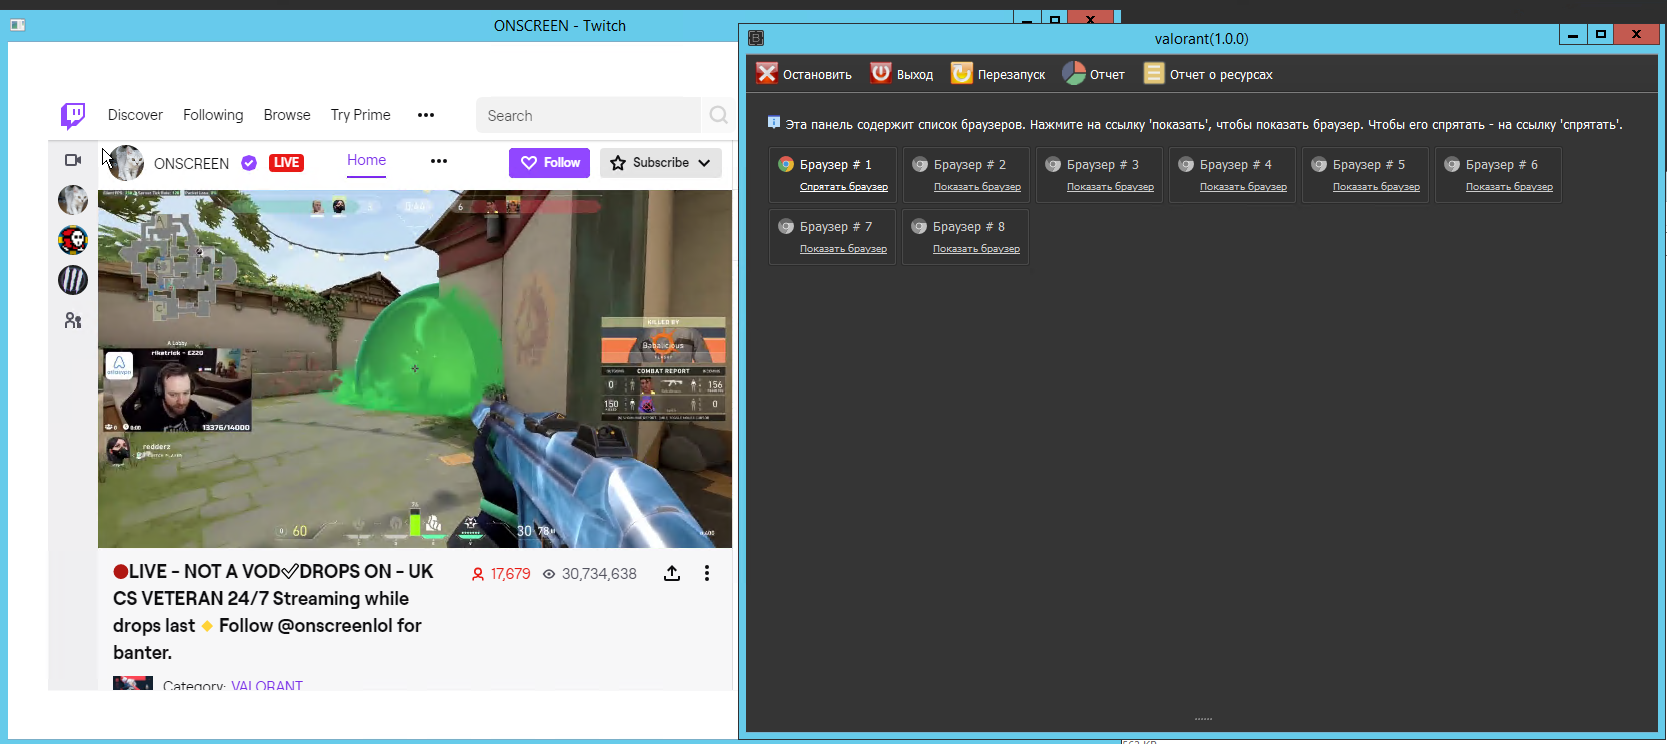Click the "ONSCREEN - Twitch" window title

[x=560, y=26]
